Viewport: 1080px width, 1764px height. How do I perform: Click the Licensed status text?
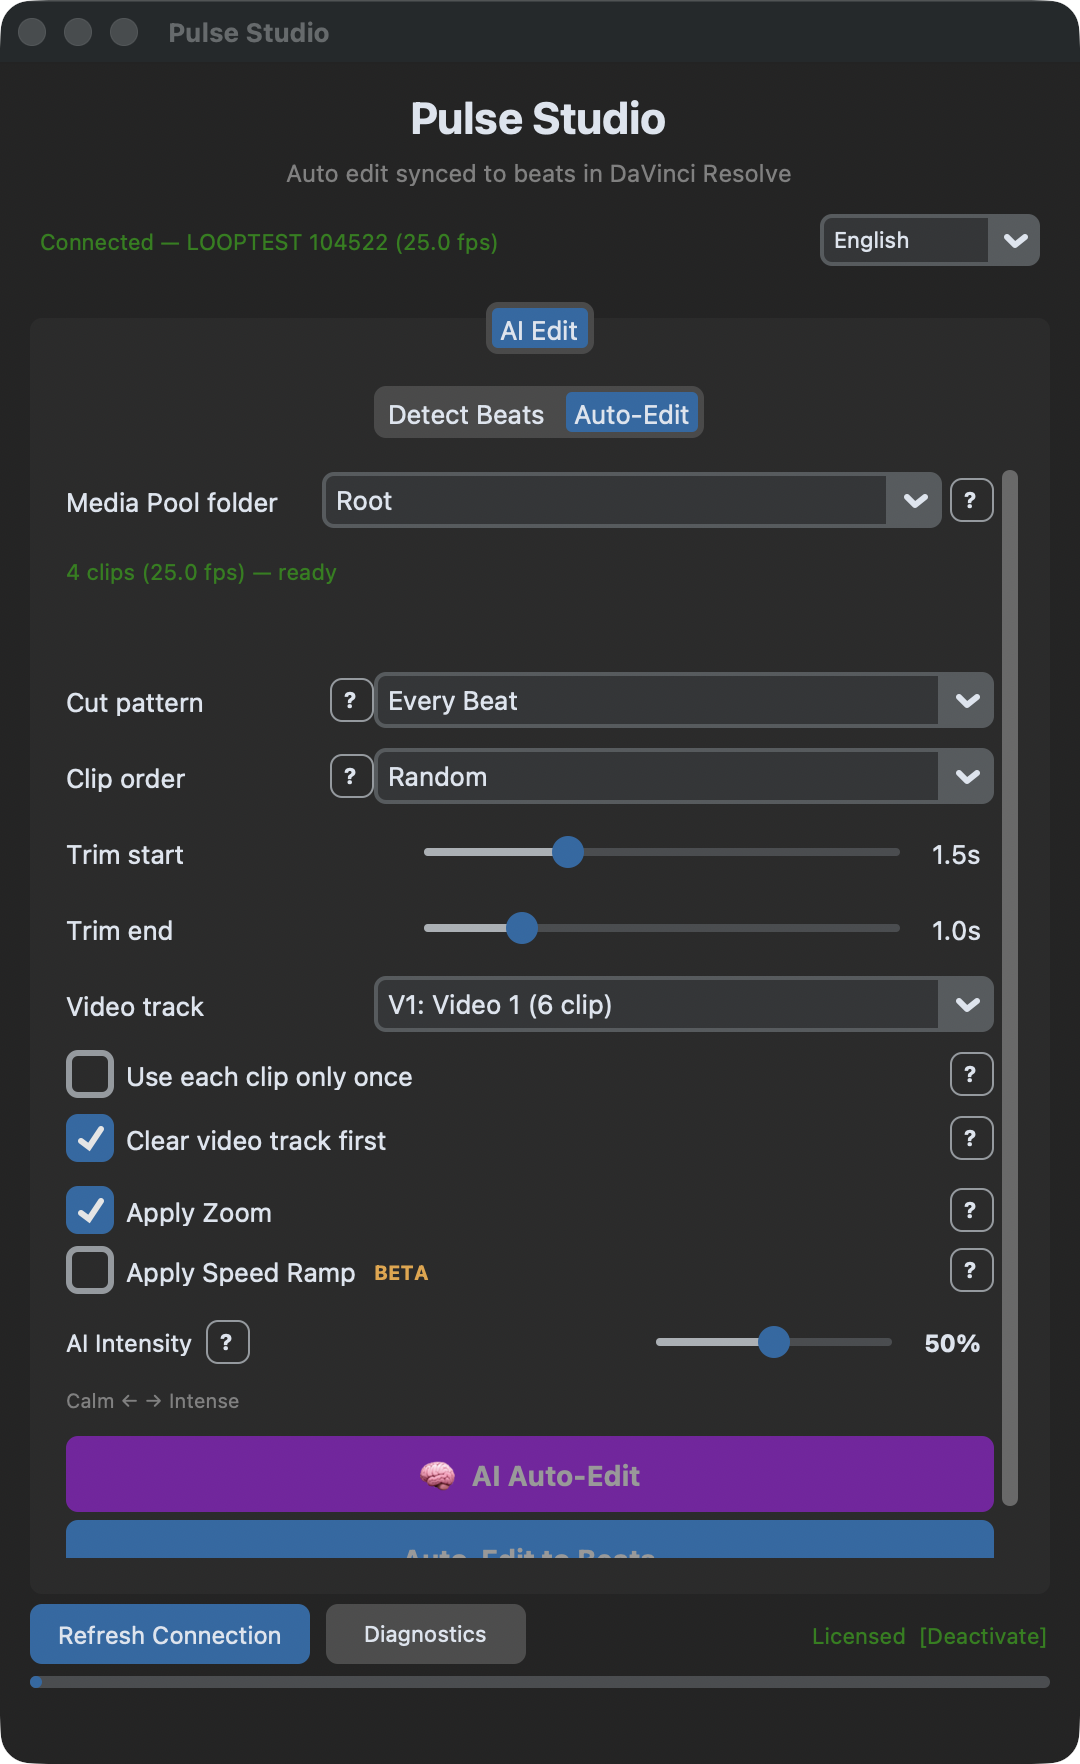[858, 1636]
